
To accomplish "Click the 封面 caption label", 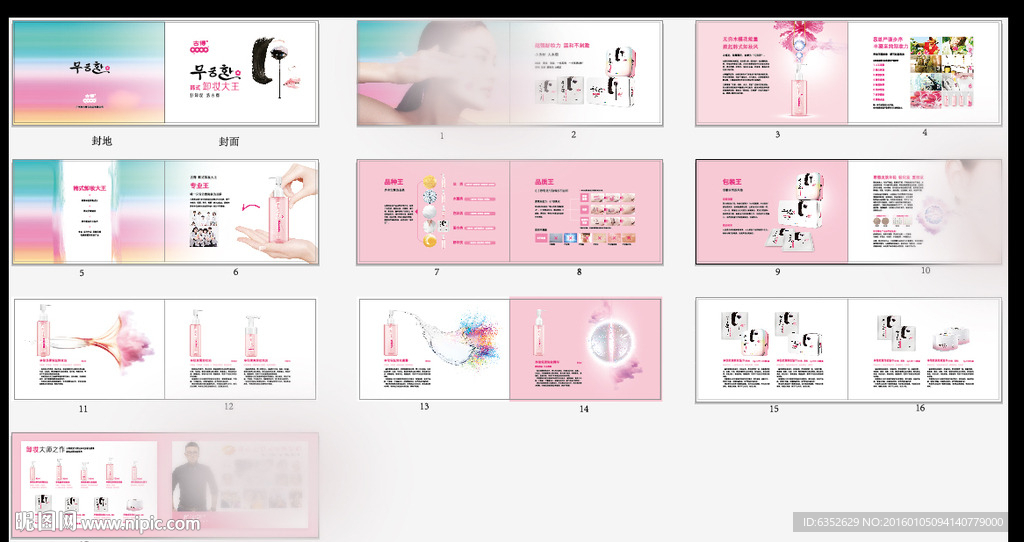I will pyautogui.click(x=229, y=141).
